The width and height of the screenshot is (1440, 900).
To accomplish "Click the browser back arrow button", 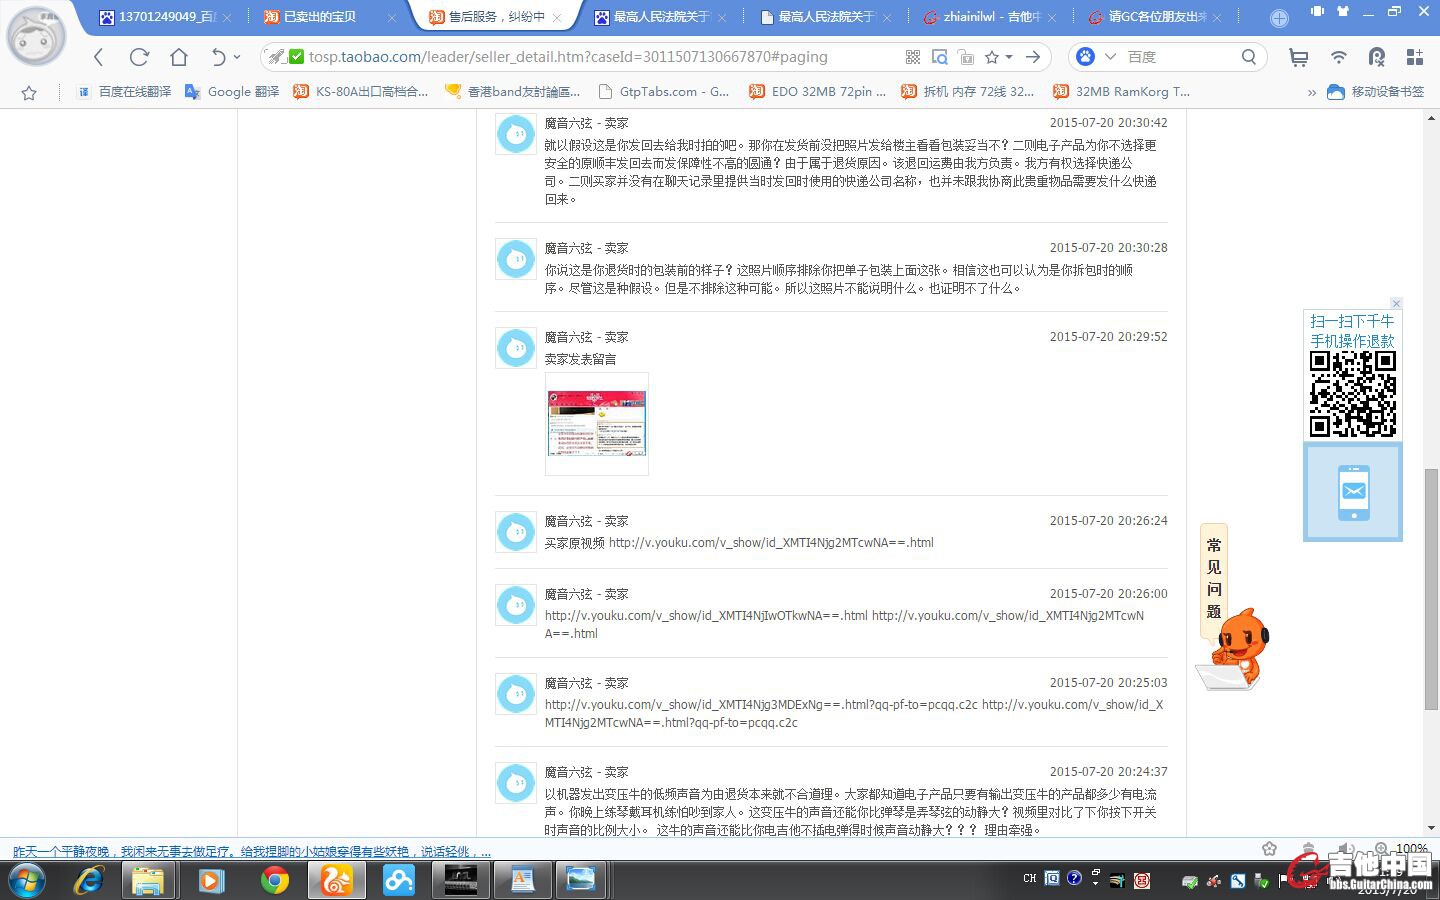I will 98,57.
